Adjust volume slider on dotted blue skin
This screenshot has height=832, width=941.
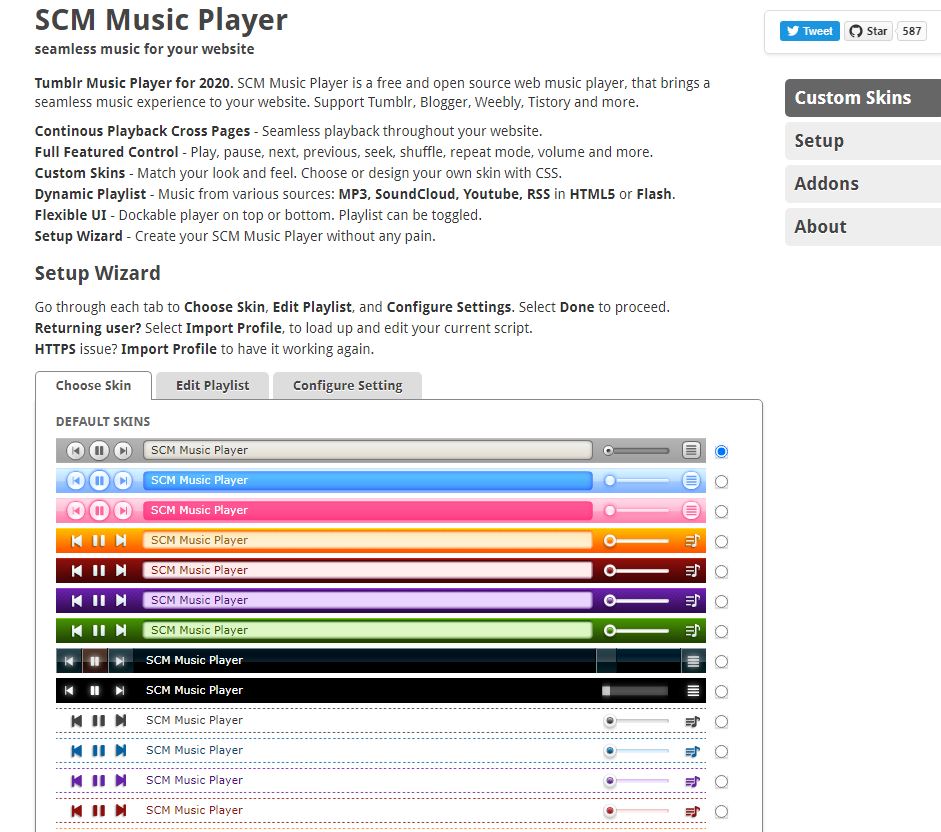pos(636,751)
